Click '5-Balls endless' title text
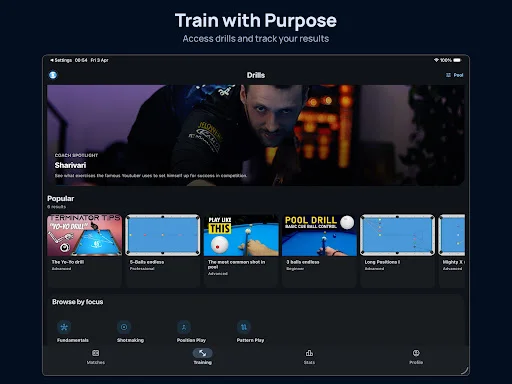Screen dimensions: 512x384 147,262
